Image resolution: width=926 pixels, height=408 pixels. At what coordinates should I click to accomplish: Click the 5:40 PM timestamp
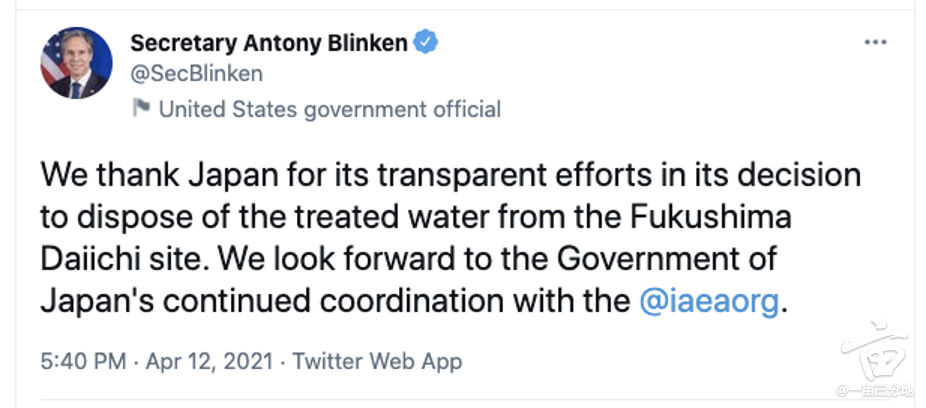pyautogui.click(x=83, y=361)
